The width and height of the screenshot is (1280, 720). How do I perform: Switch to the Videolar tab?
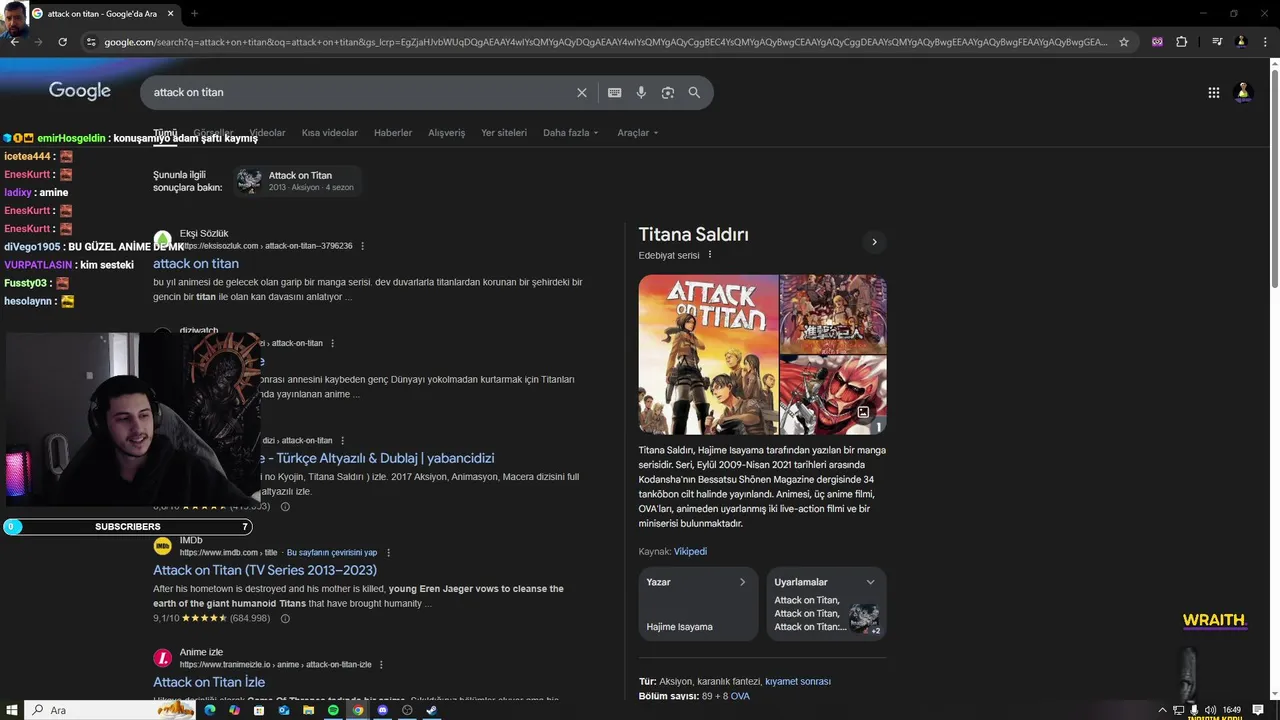[267, 133]
